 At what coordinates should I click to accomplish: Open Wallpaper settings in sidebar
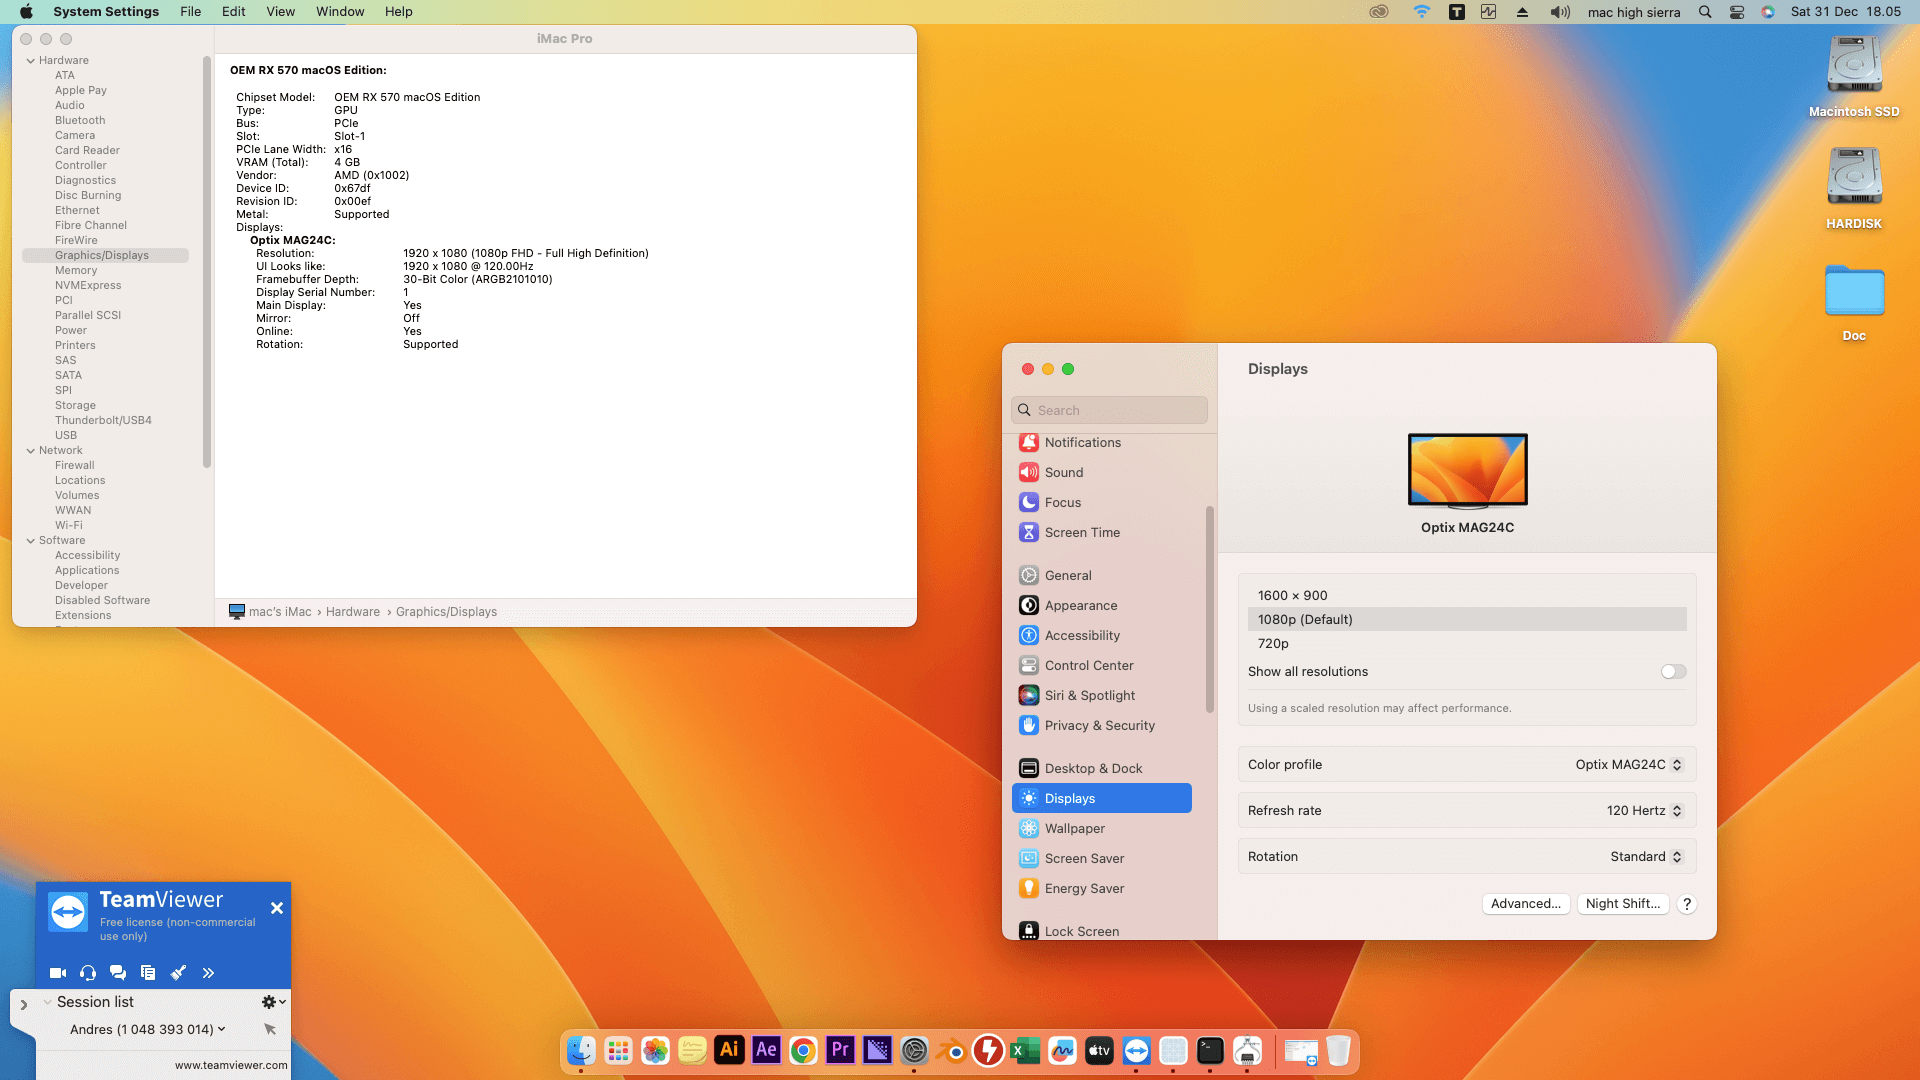(1074, 828)
